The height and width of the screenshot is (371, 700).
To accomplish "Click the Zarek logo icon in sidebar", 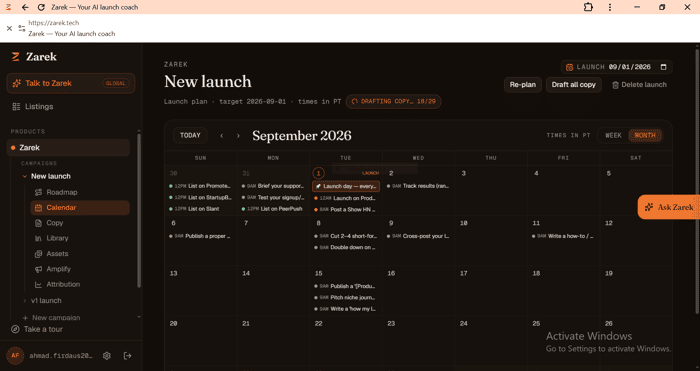I will 16,57.
